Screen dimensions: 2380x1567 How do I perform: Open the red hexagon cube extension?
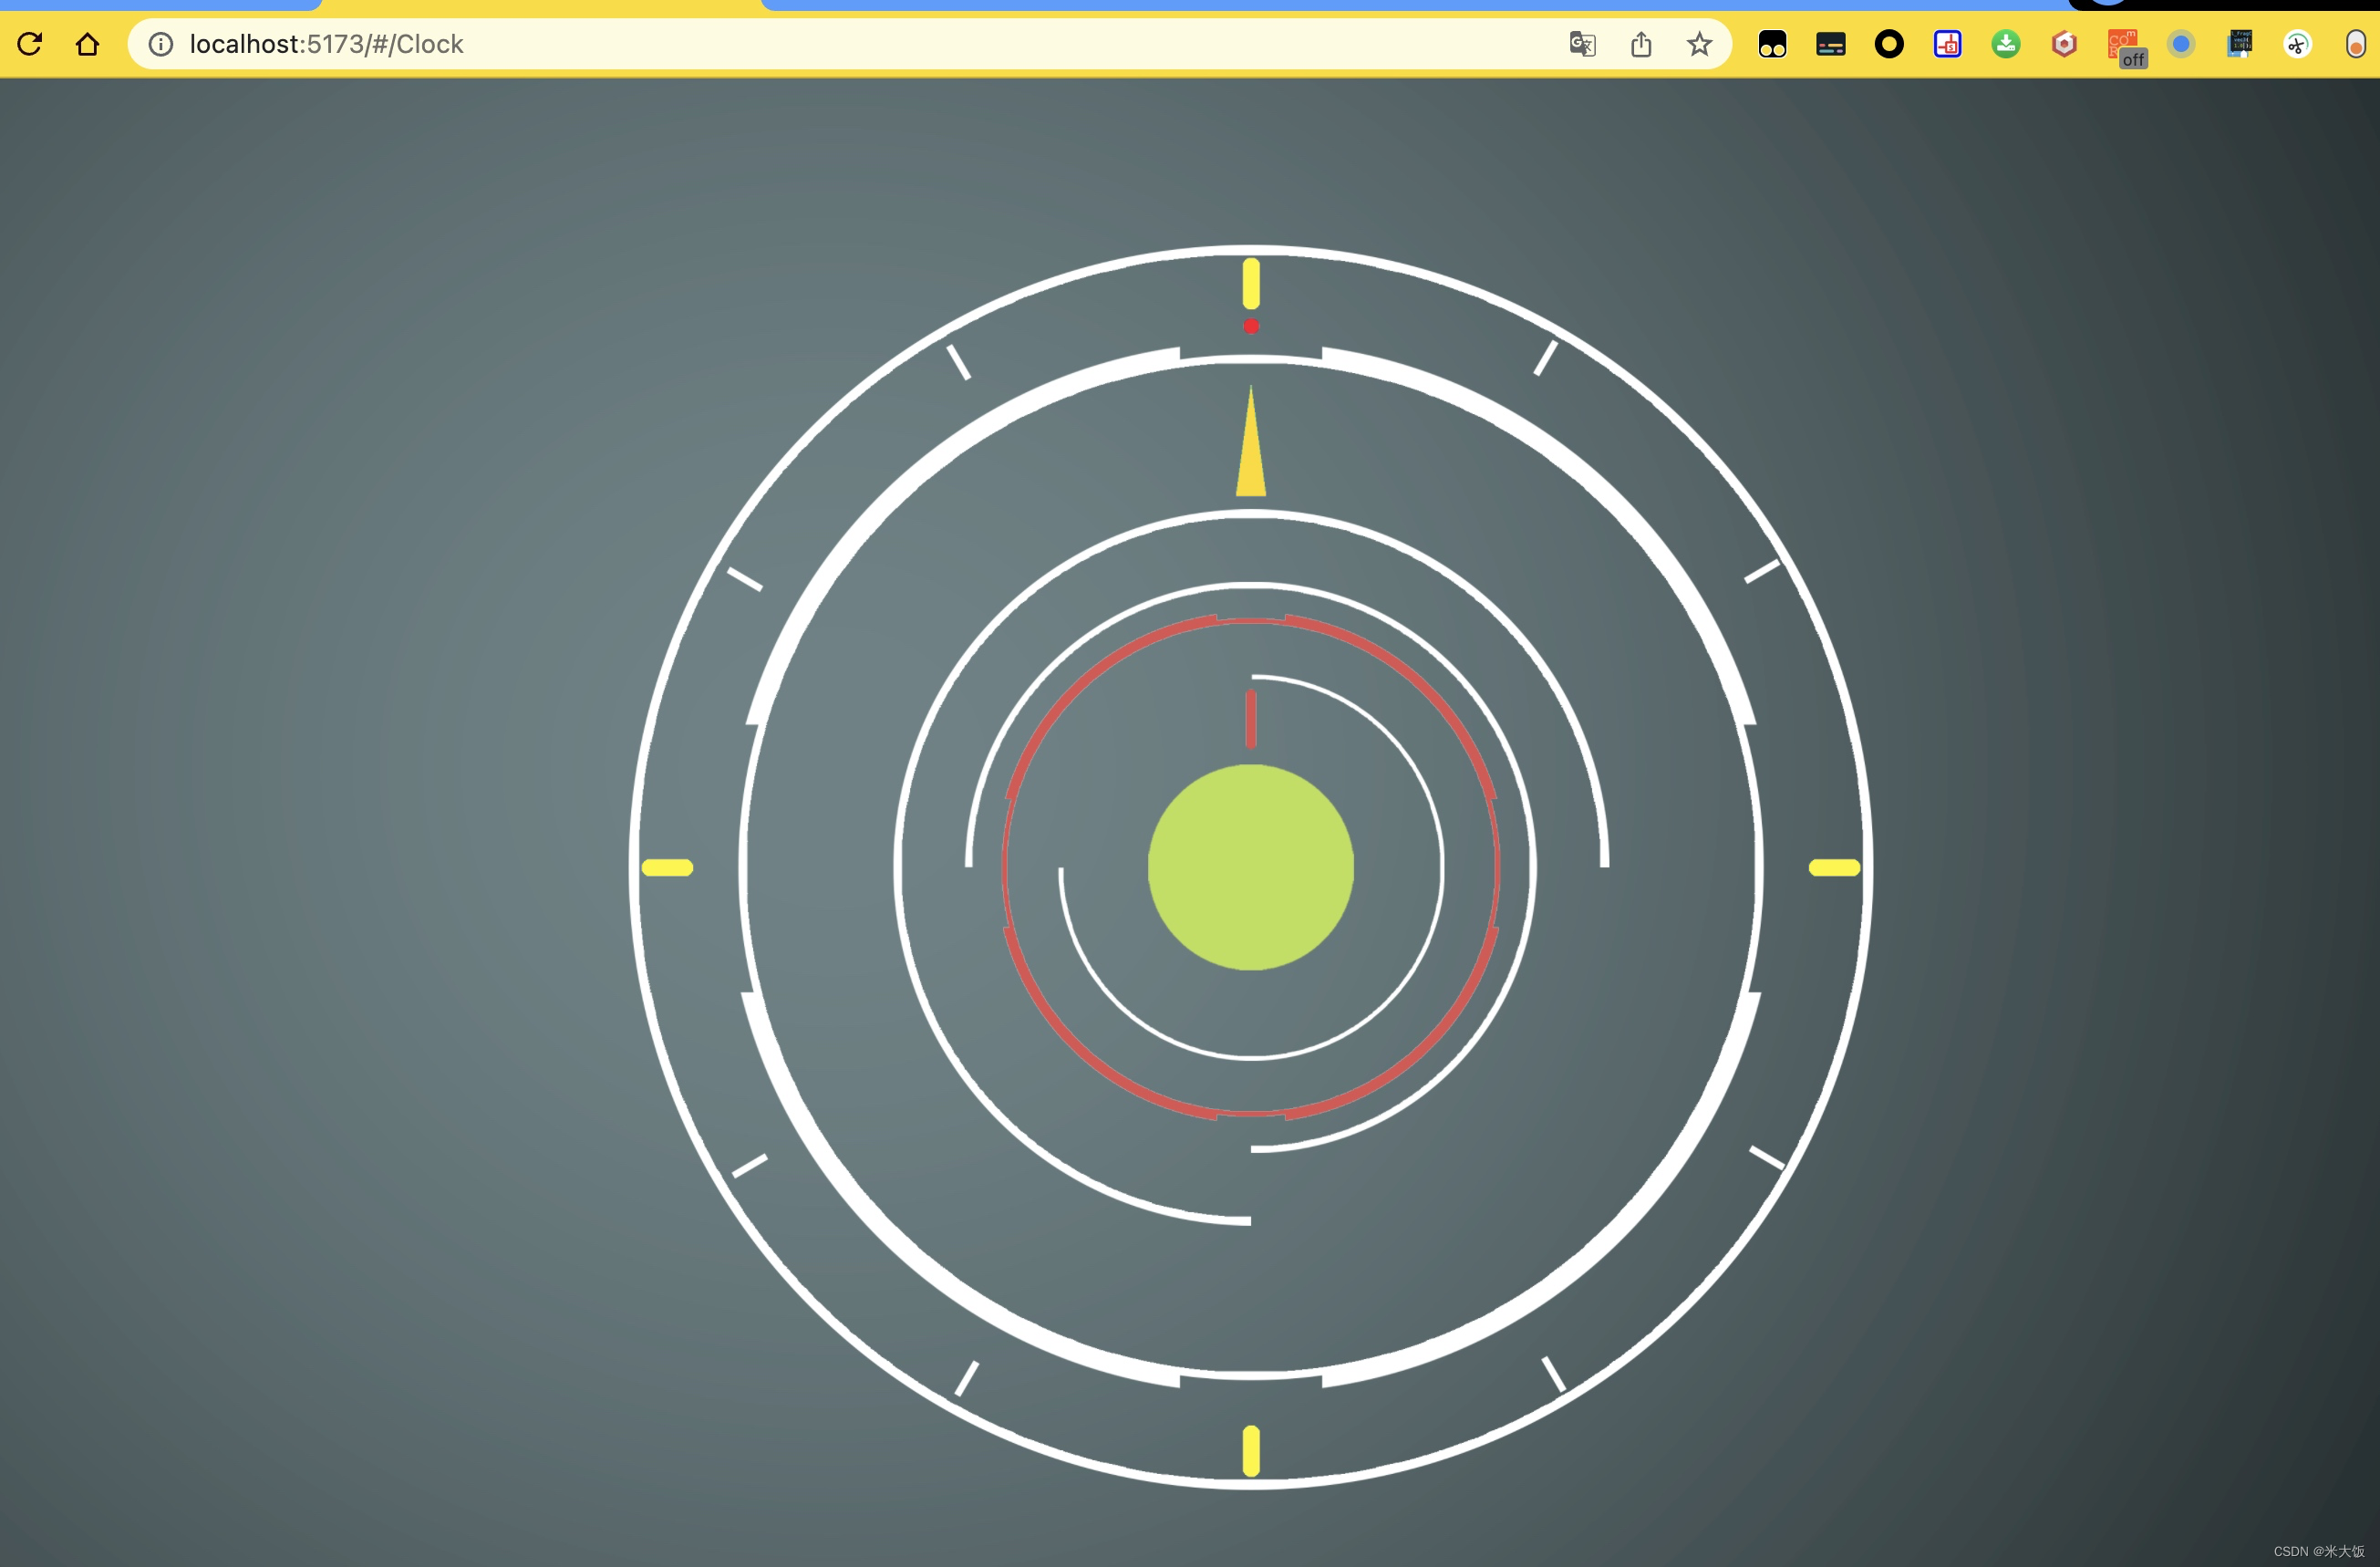tap(2064, 44)
